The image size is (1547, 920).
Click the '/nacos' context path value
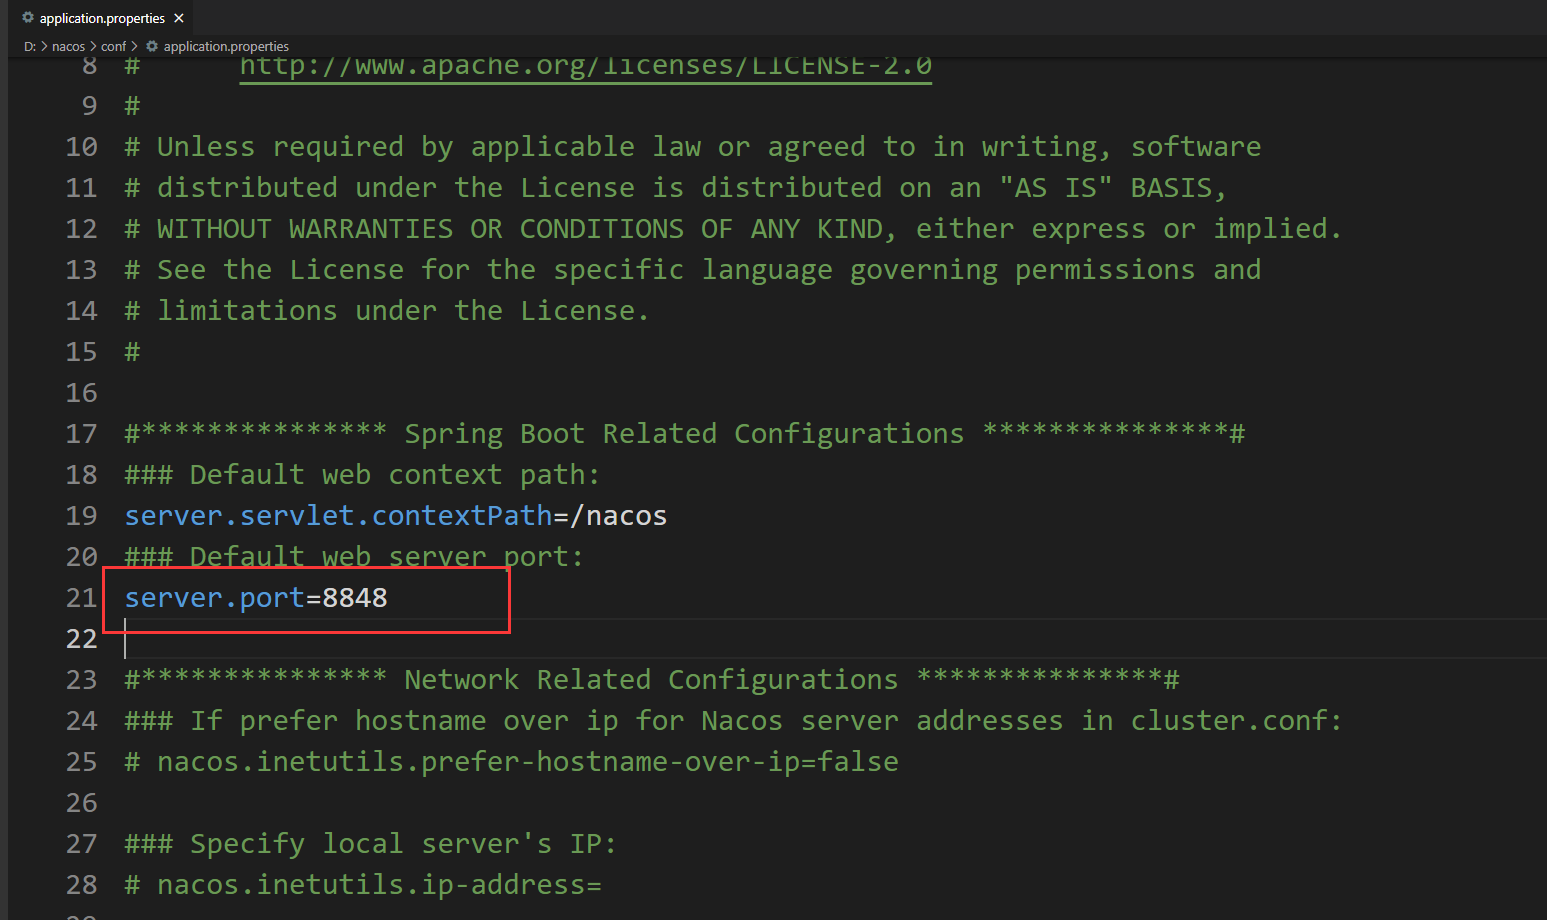tap(618, 516)
